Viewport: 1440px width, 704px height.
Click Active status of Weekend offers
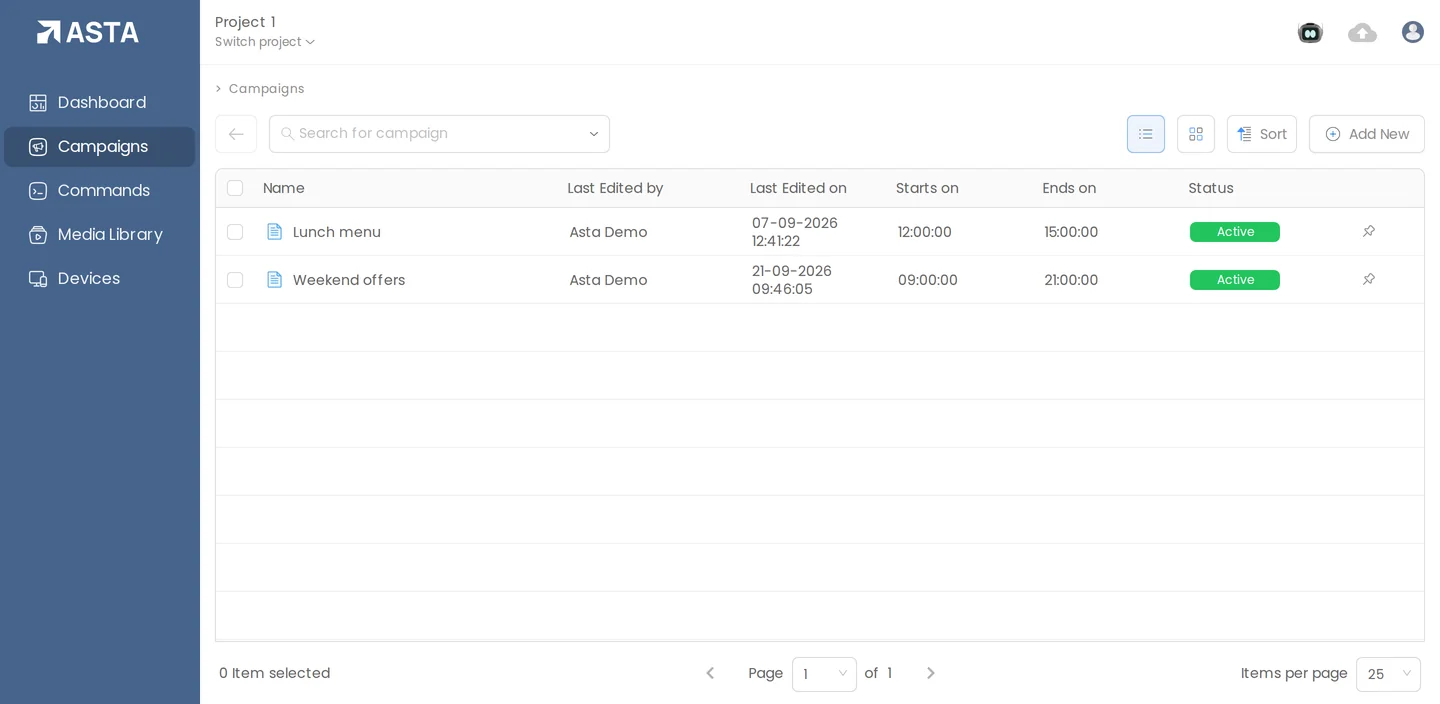pyautogui.click(x=1235, y=280)
